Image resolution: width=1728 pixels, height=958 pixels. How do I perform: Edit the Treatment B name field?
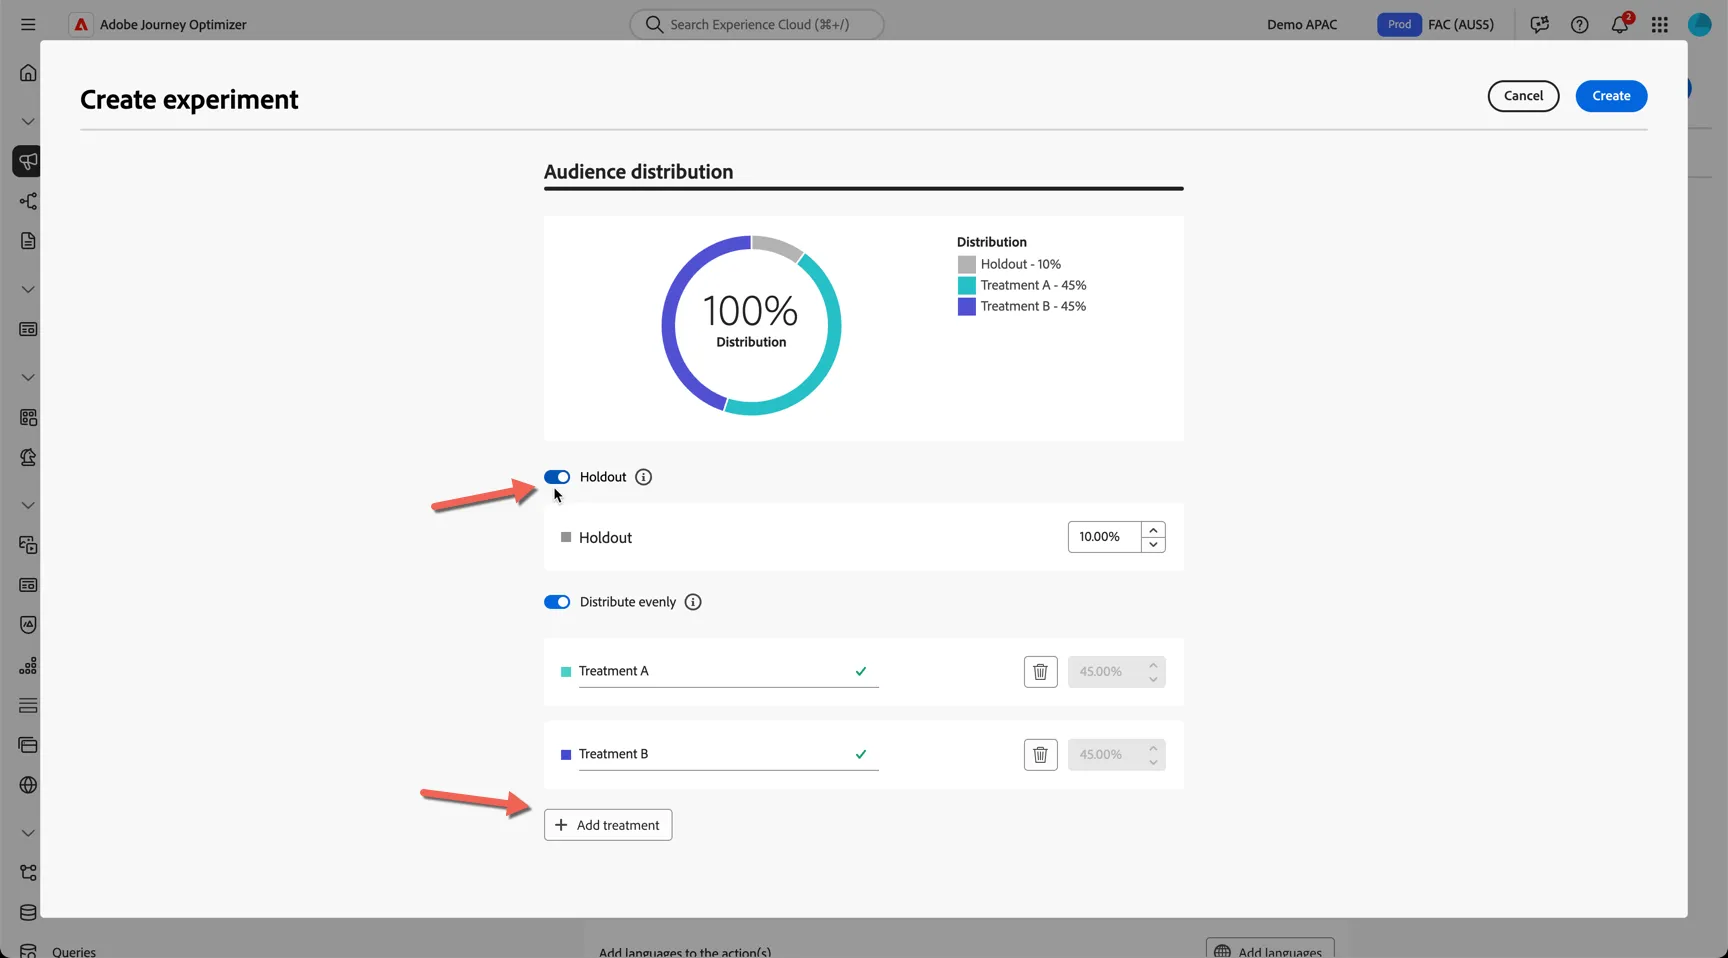(x=728, y=754)
